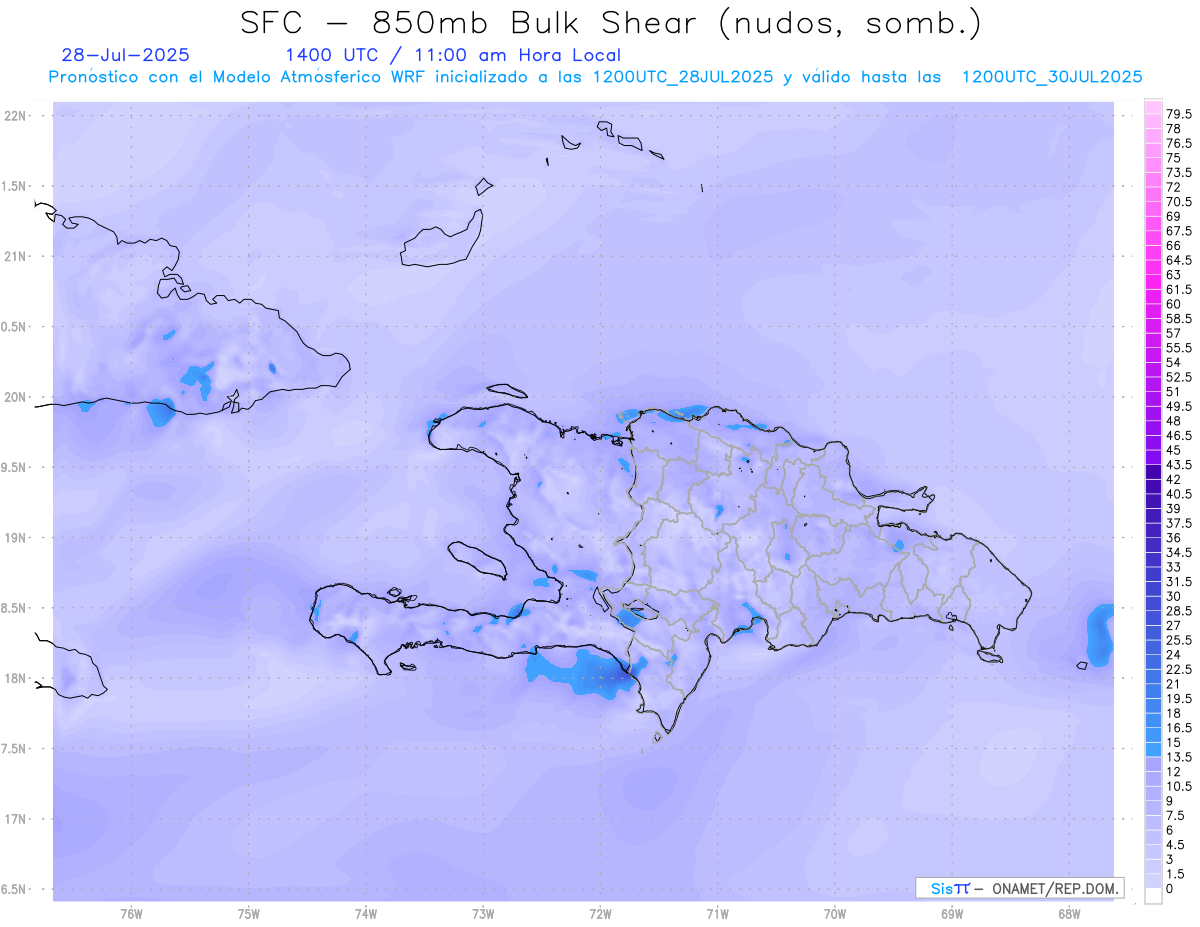The width and height of the screenshot is (1200, 927).
Task: Click the "74W" longitude label
Action: tap(365, 914)
